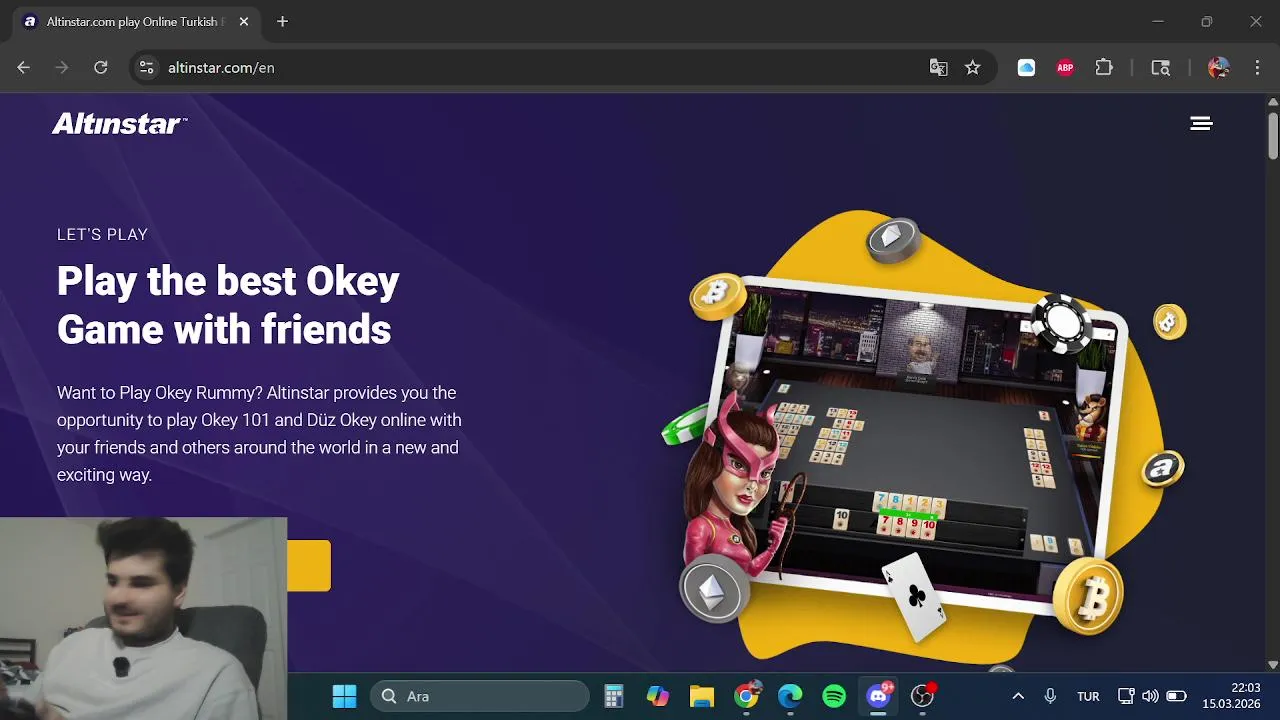Viewport: 1280px width, 720px height.
Task: Open the cloud extension icon
Action: [x=1026, y=67]
